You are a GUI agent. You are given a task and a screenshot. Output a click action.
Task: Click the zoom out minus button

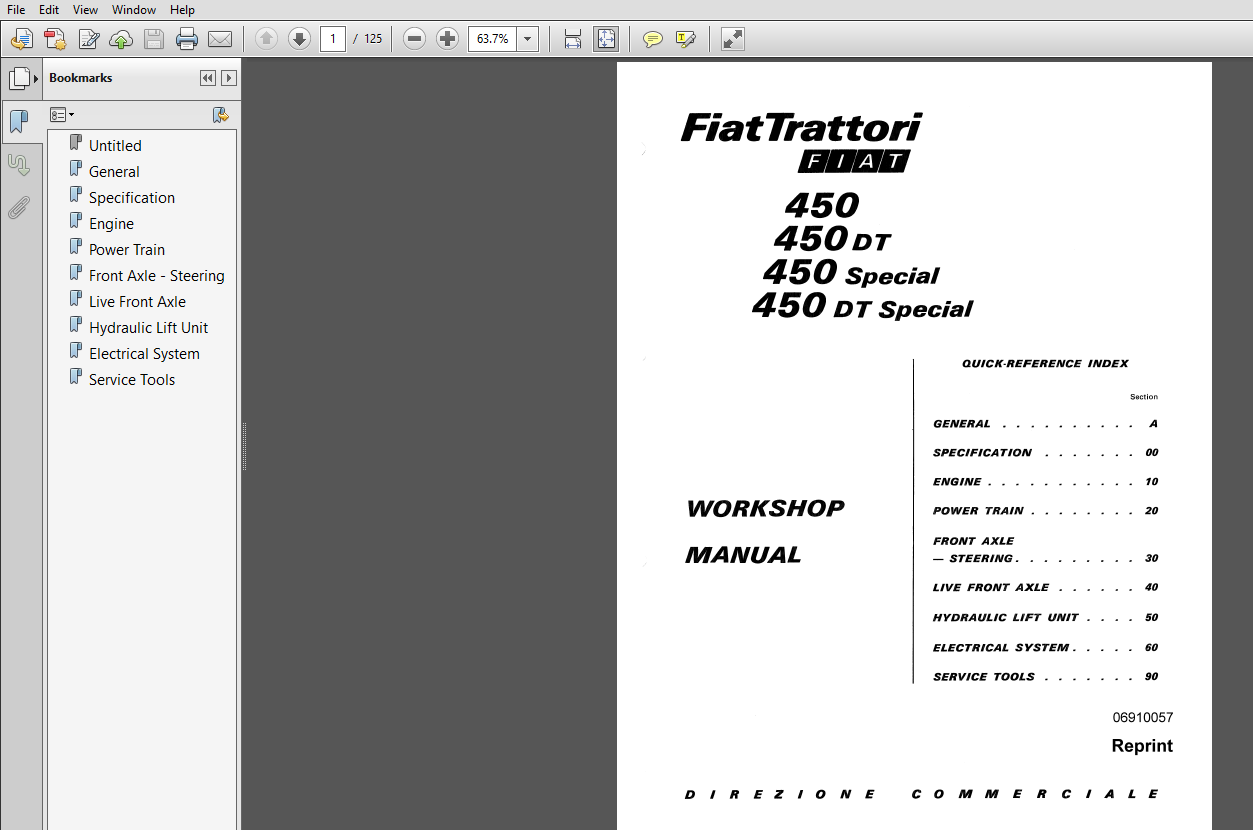pos(415,39)
